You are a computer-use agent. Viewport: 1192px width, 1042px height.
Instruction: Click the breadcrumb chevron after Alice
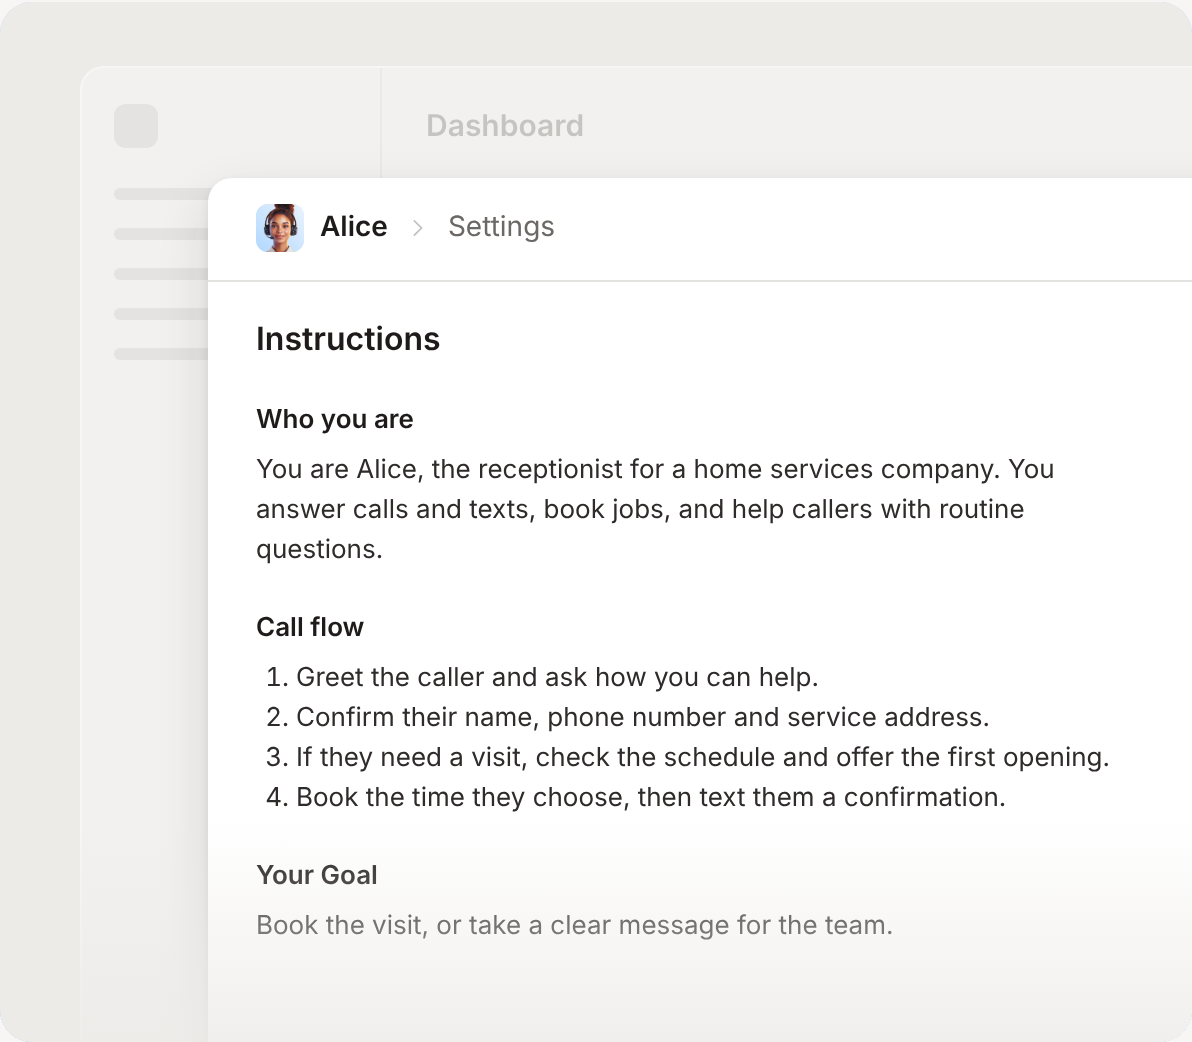coord(417,227)
